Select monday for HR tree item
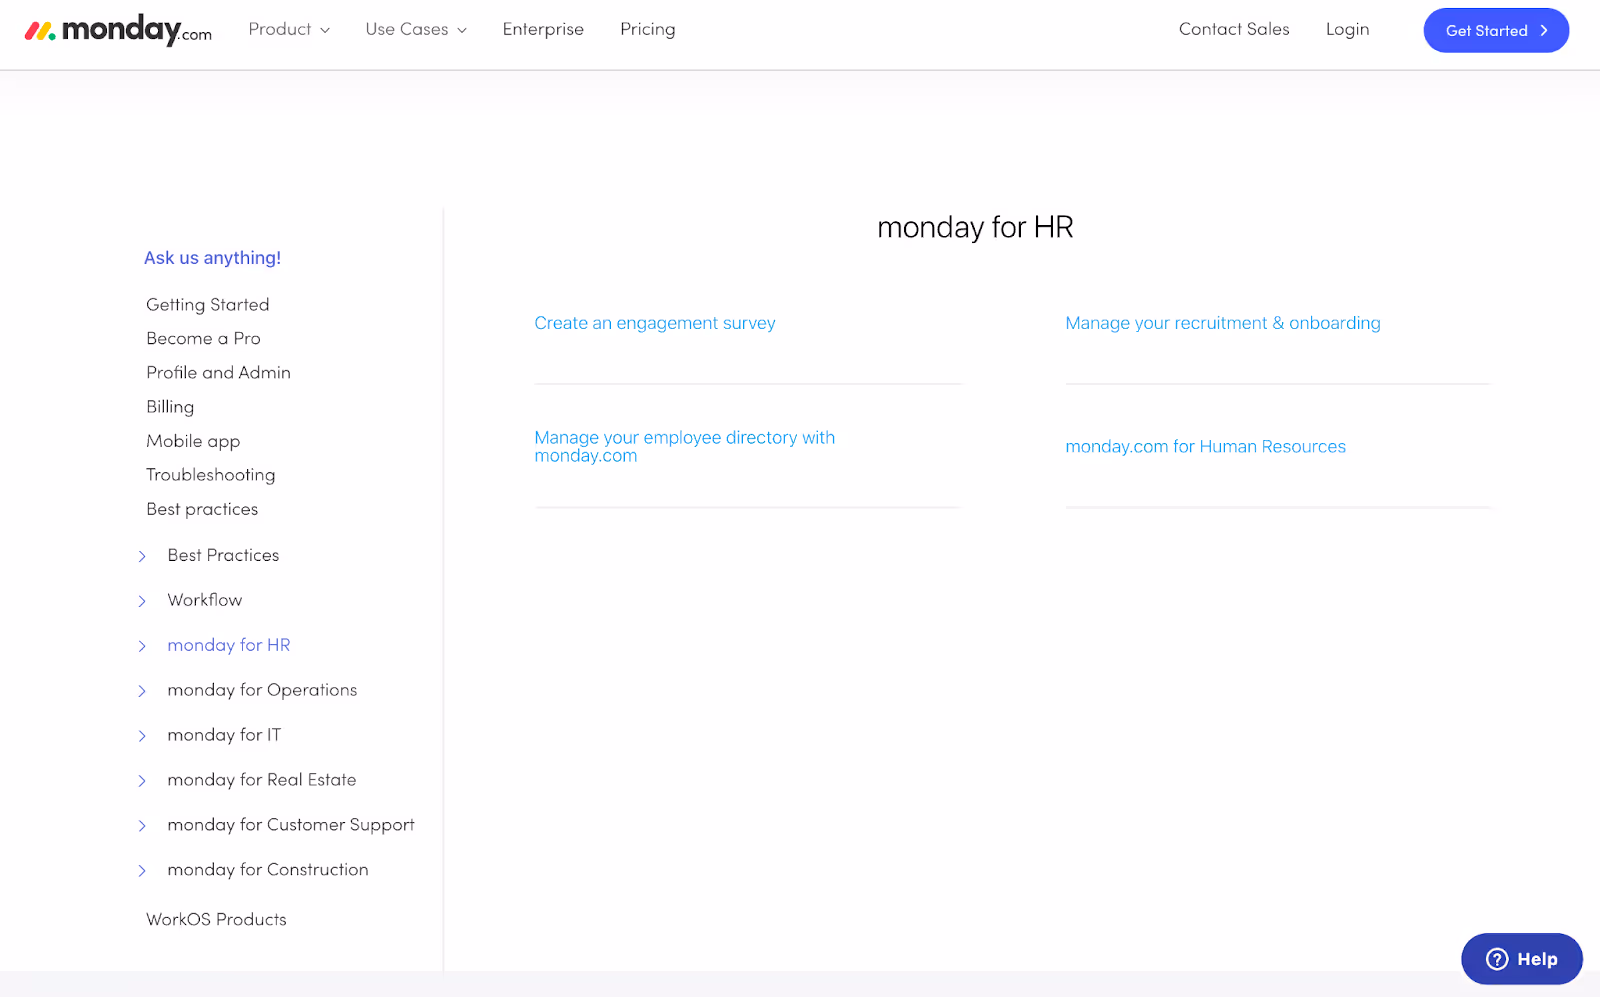Viewport: 1600px width, 997px height. point(229,645)
